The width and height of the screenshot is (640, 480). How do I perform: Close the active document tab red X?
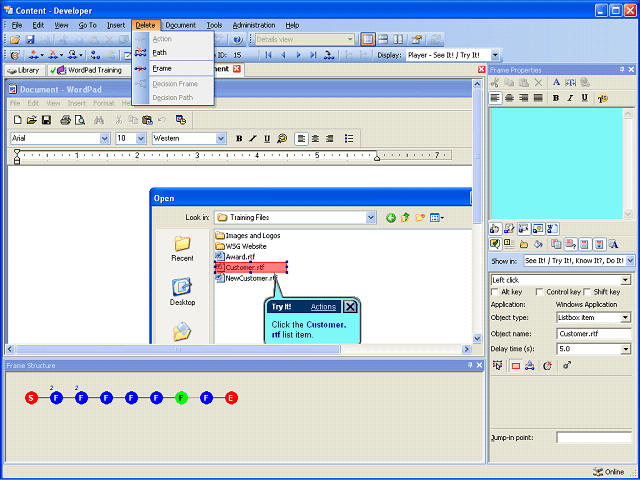tap(237, 69)
